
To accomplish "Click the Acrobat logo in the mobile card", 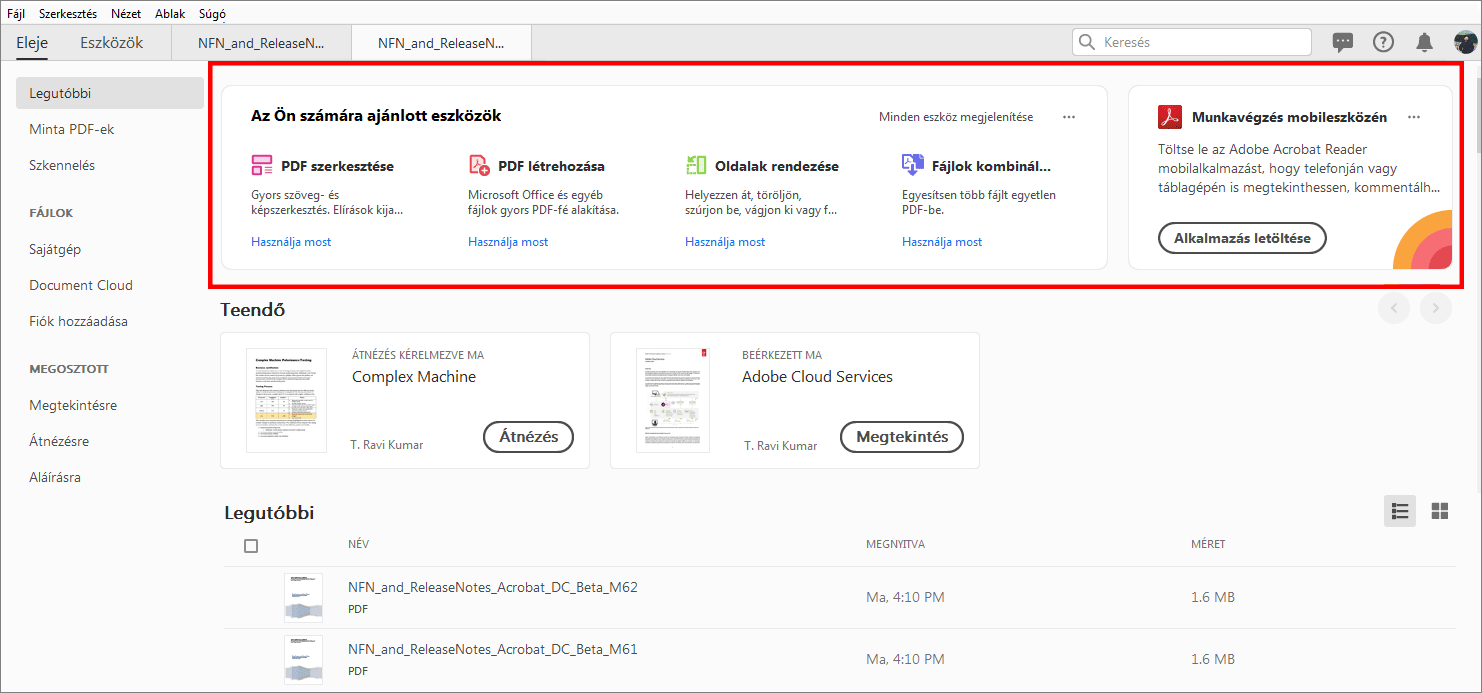I will [1170, 117].
